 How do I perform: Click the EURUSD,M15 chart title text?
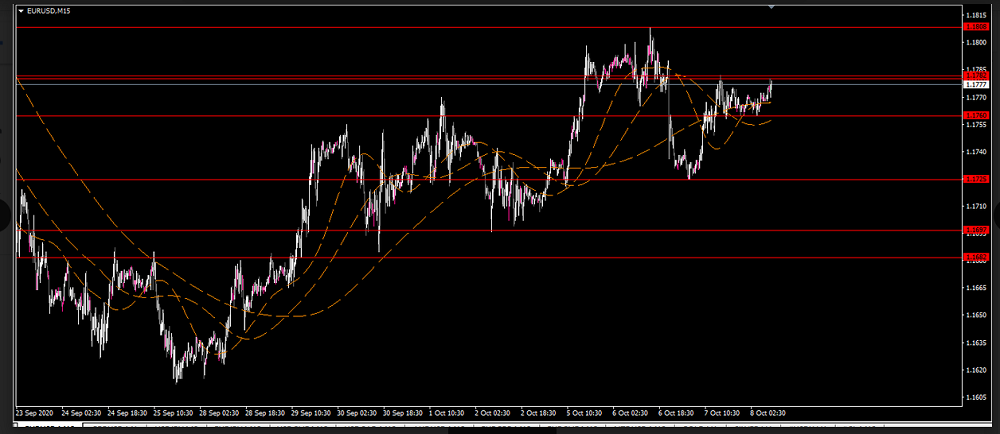coord(50,10)
